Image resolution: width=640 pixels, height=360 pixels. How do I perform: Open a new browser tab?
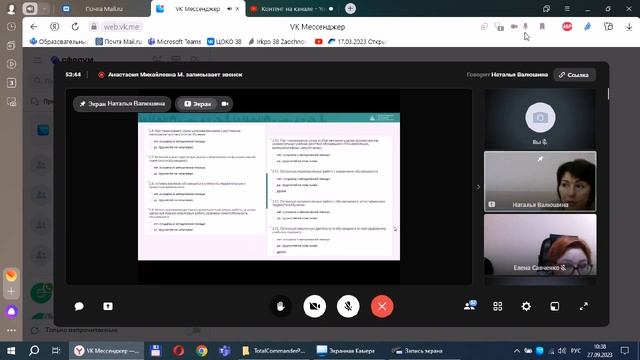[350, 9]
